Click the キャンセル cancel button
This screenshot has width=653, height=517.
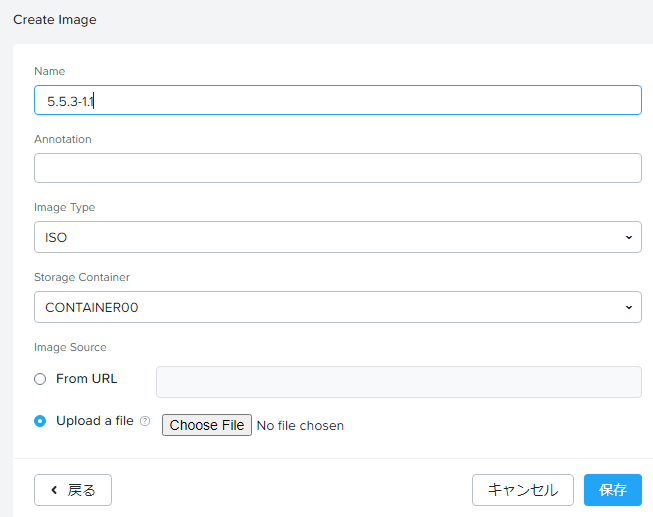[522, 490]
